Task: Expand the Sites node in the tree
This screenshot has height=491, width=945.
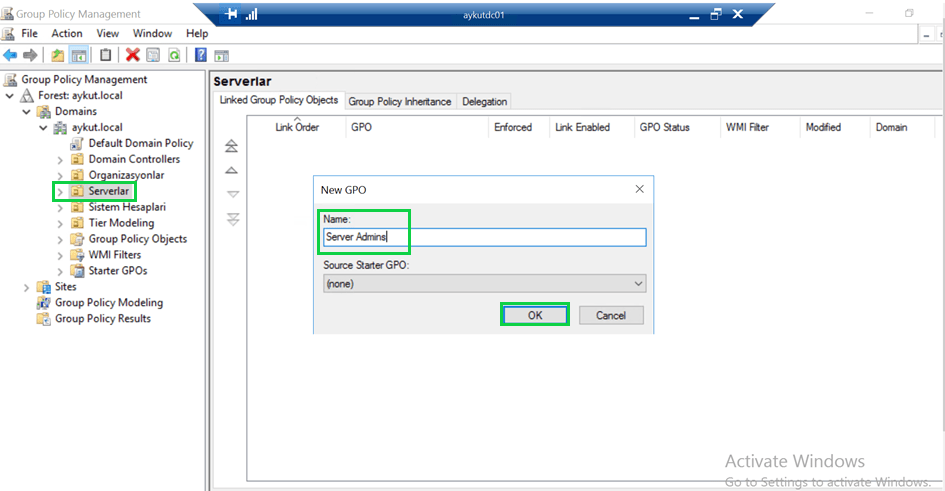Action: tap(27, 287)
